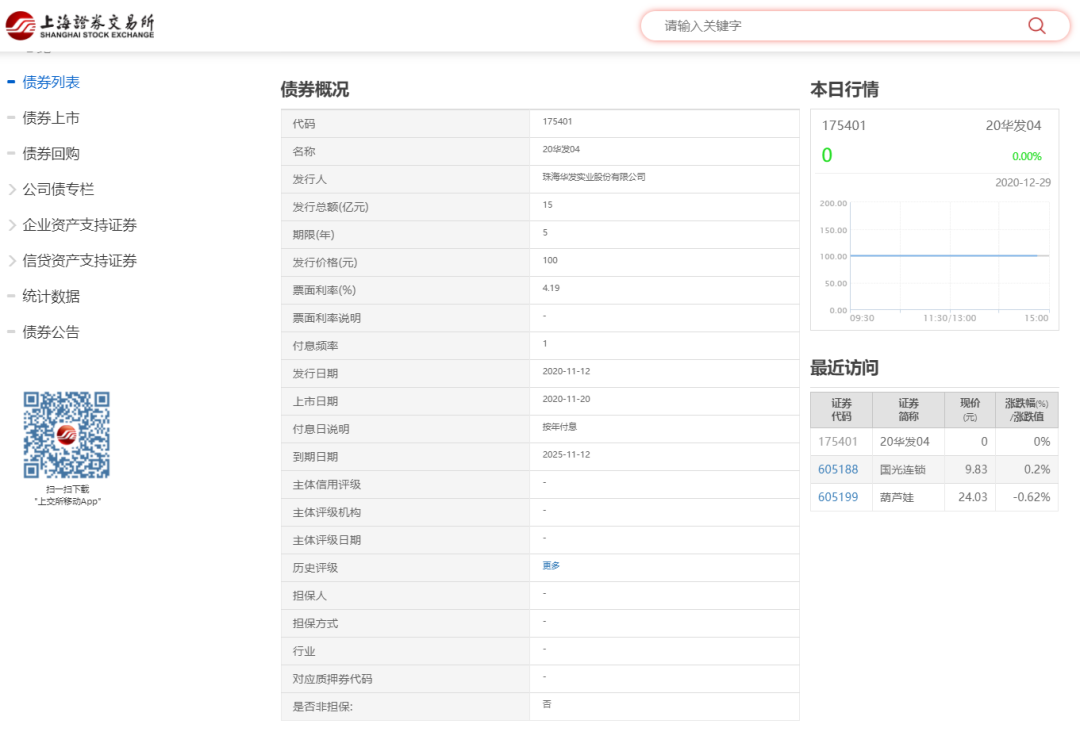This screenshot has height=751, width=1080.
Task: Click the price line in today's chart
Action: pyautogui.click(x=950, y=256)
